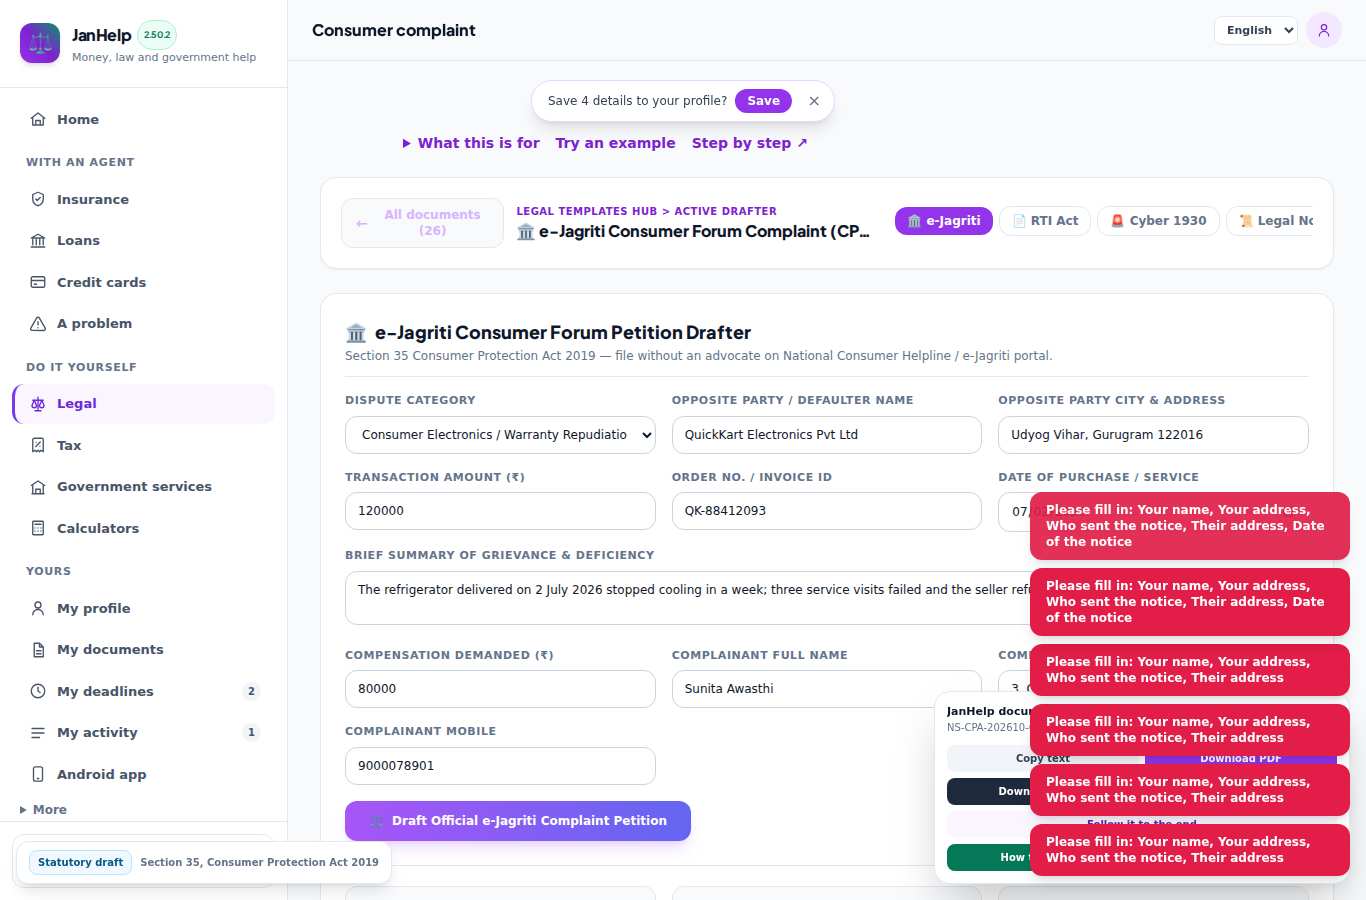The image size is (1366, 900).
Task: Open My deadlines clock icon
Action: (x=38, y=691)
